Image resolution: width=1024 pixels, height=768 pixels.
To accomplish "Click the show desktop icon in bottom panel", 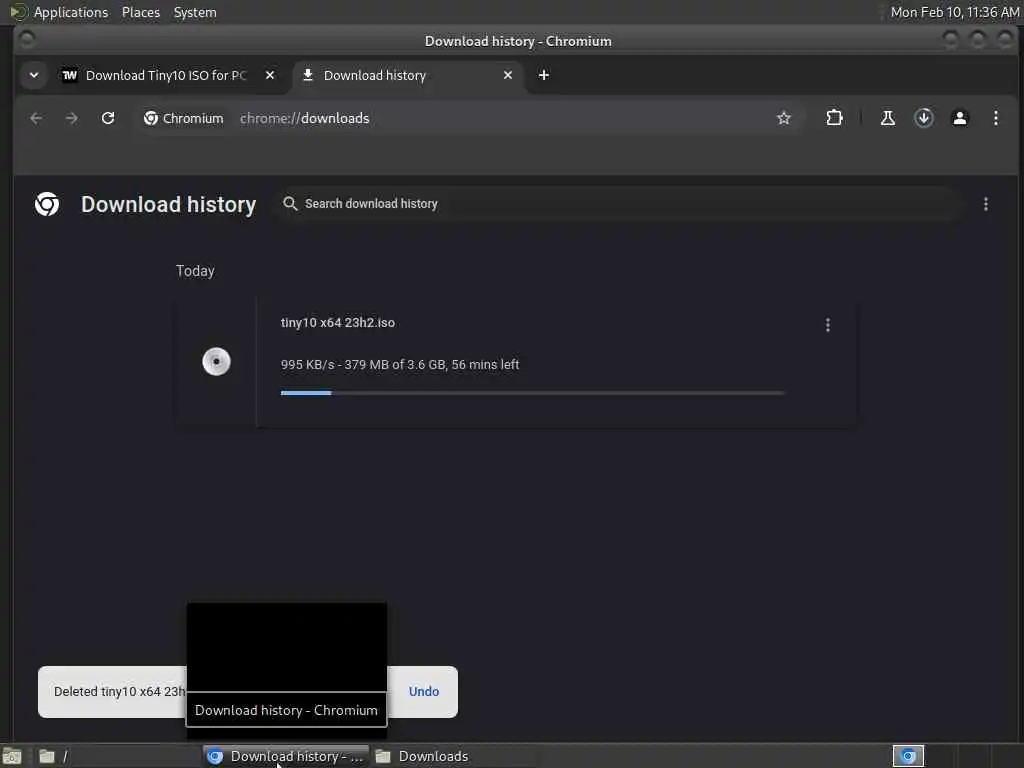I will (x=12, y=756).
